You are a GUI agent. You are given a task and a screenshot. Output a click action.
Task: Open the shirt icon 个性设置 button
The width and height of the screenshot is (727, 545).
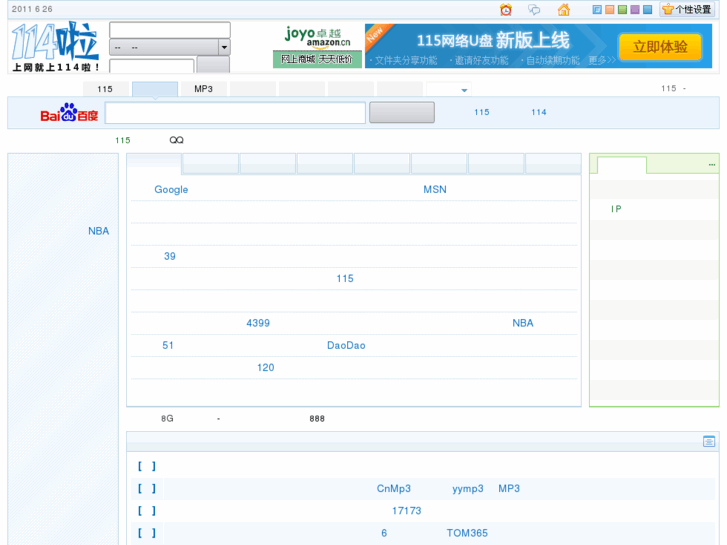pos(687,9)
